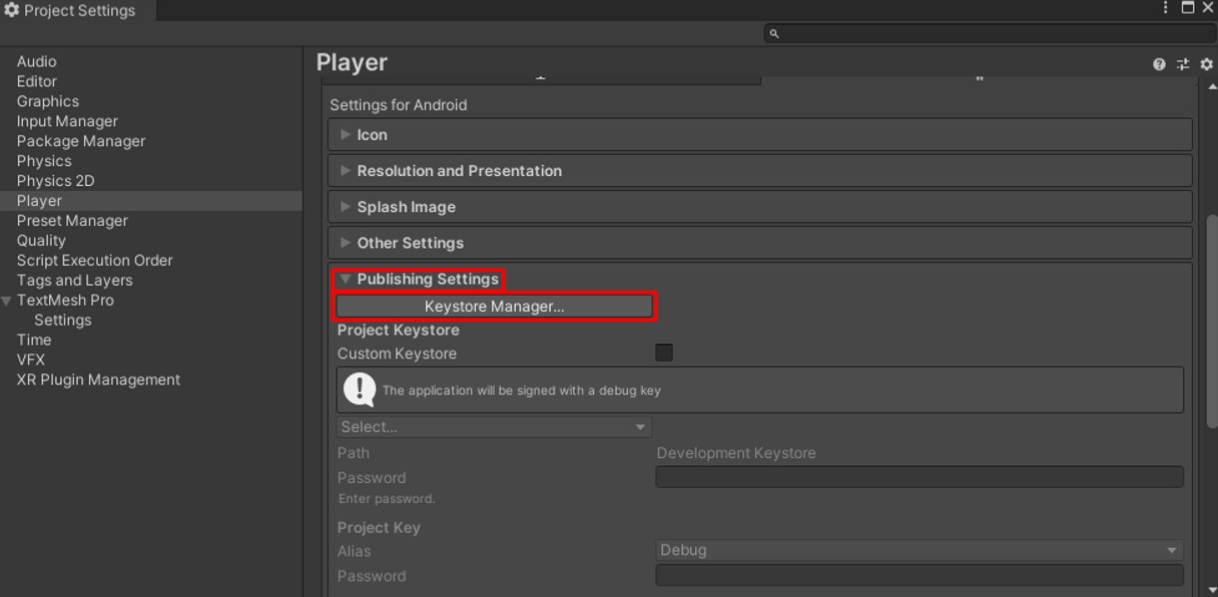Open the Player settings gear menu
The width and height of the screenshot is (1218, 597).
point(1206,64)
